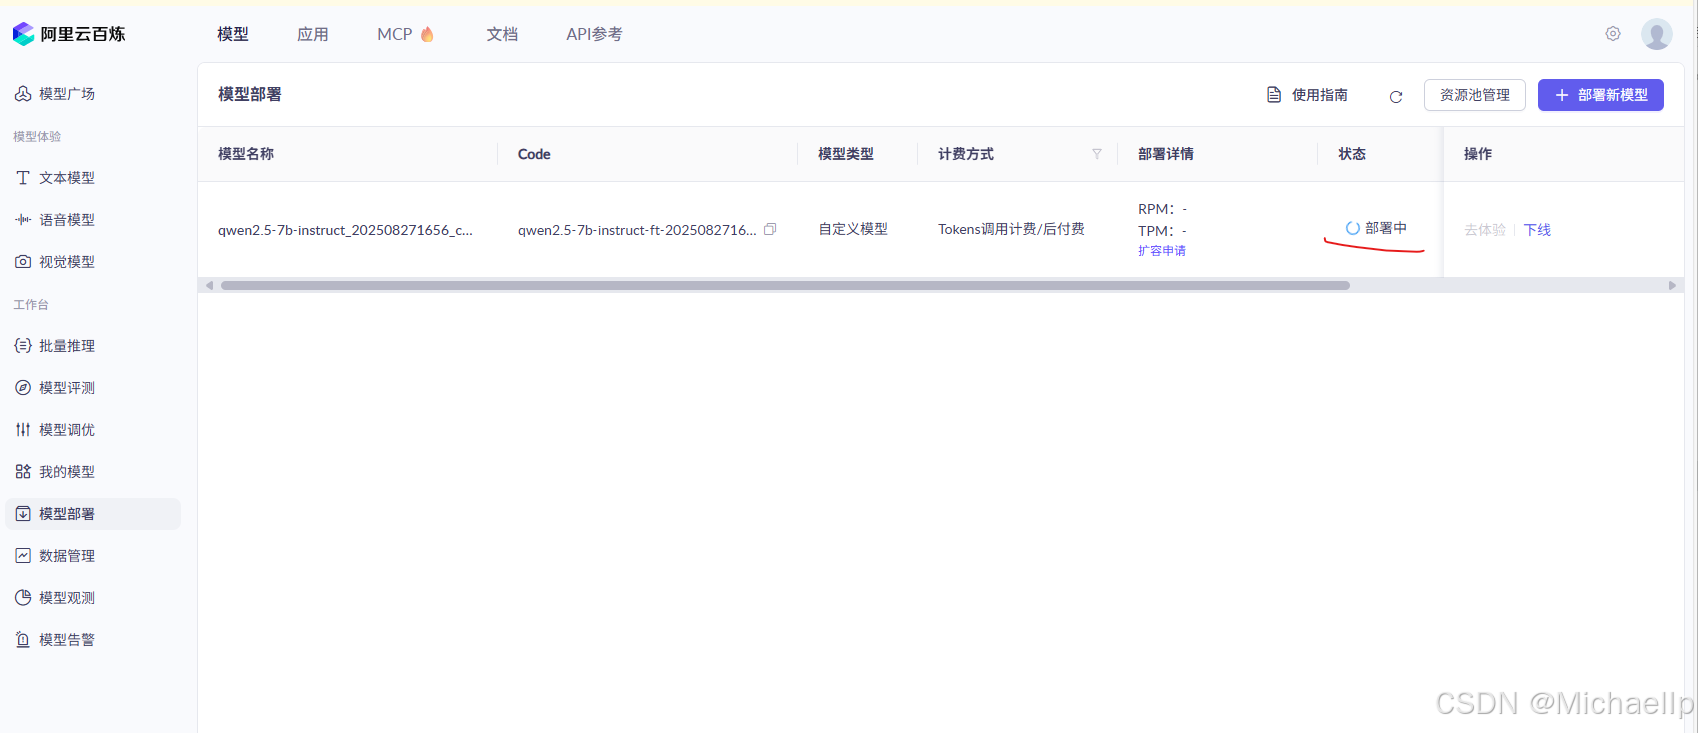This screenshot has width=1698, height=733.
Task: Click the 模型部署 download-box icon
Action: click(x=23, y=514)
